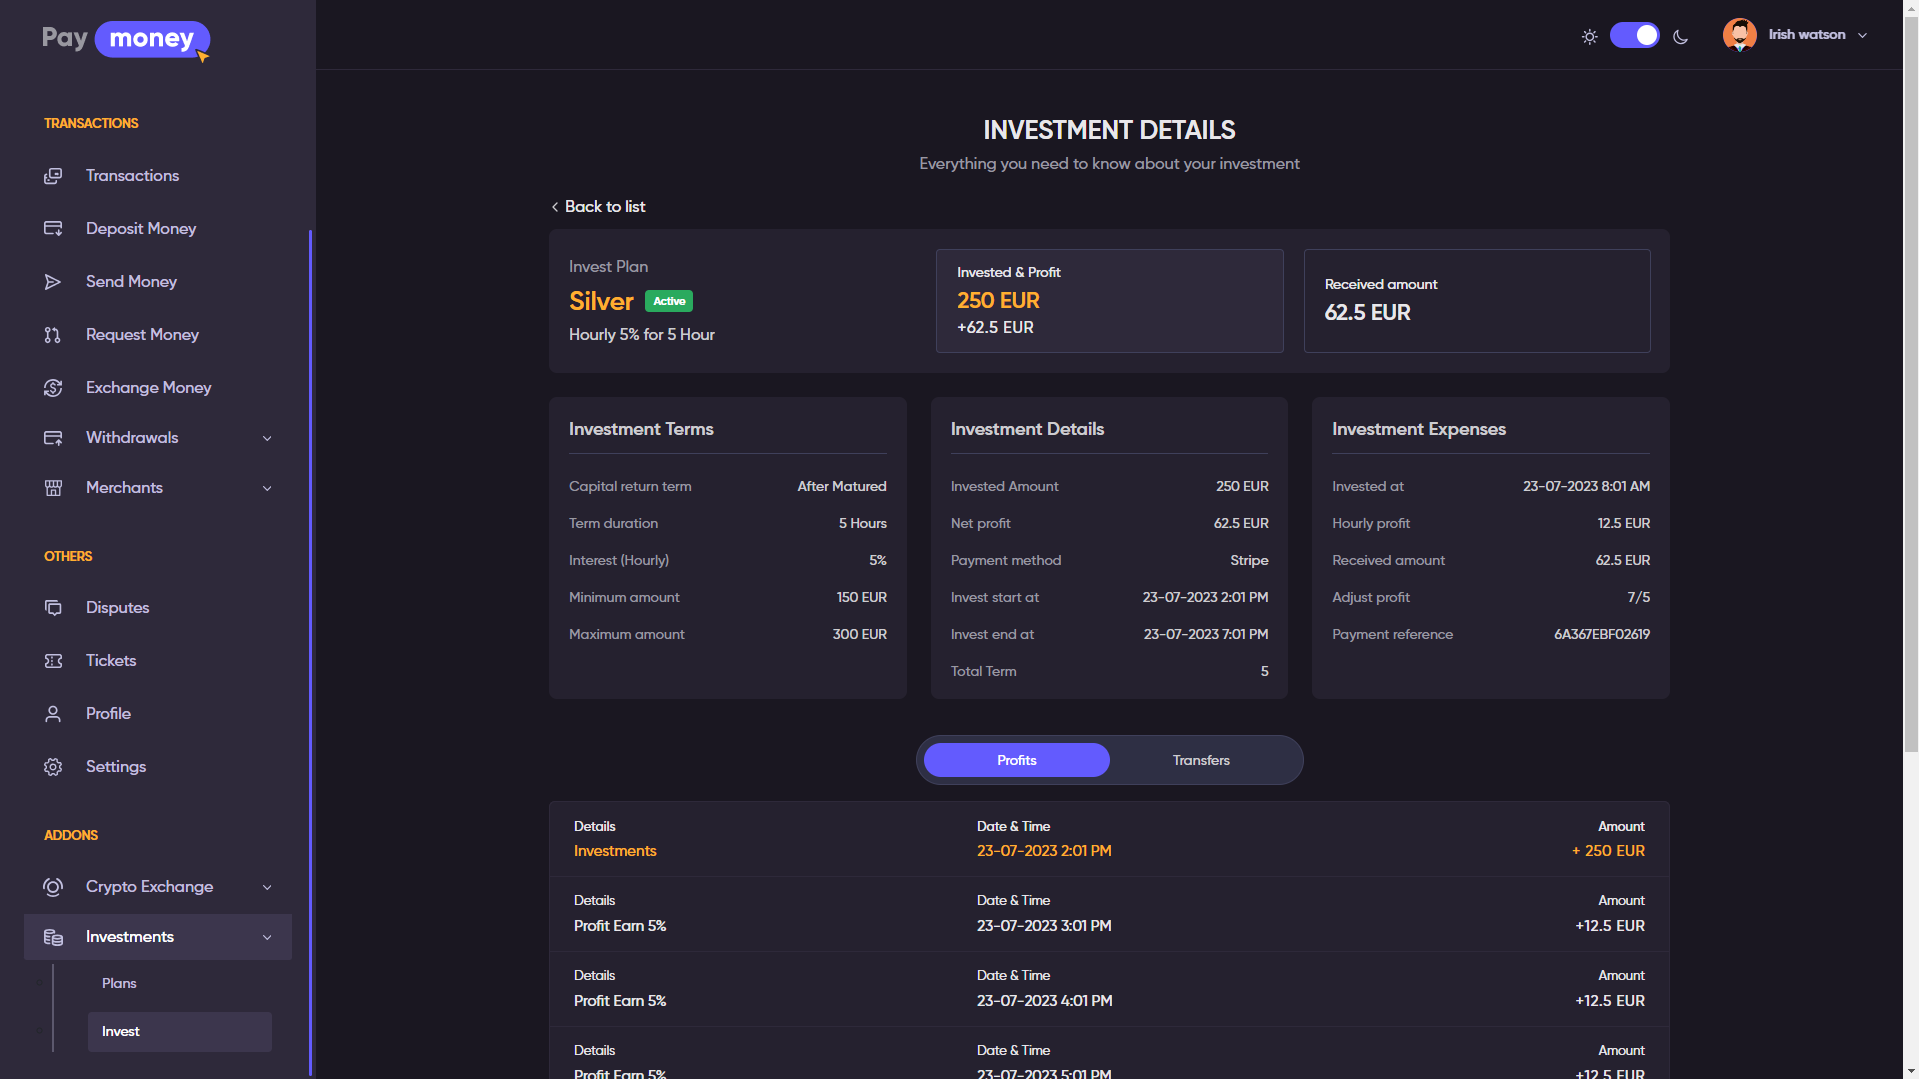The width and height of the screenshot is (1919, 1079).
Task: Click the Exchange Money icon
Action: click(x=53, y=388)
